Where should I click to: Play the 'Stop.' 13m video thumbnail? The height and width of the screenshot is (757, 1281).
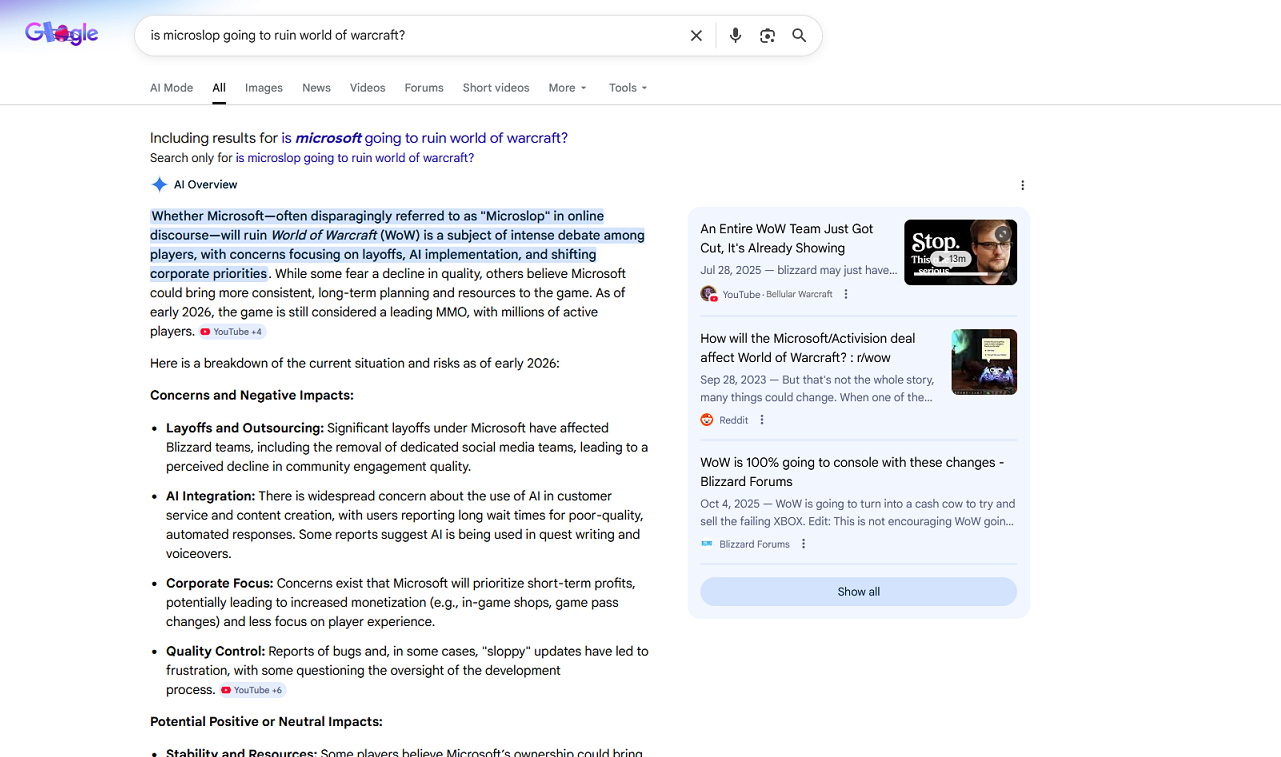click(960, 252)
